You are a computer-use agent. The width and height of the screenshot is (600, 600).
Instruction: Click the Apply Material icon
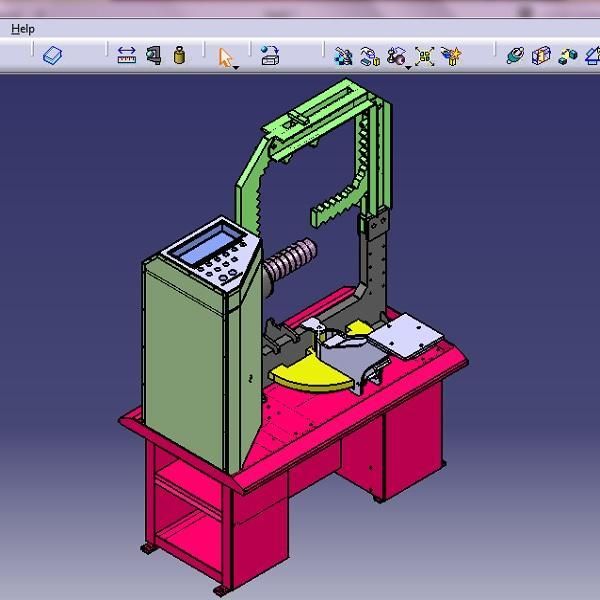click(x=53, y=56)
